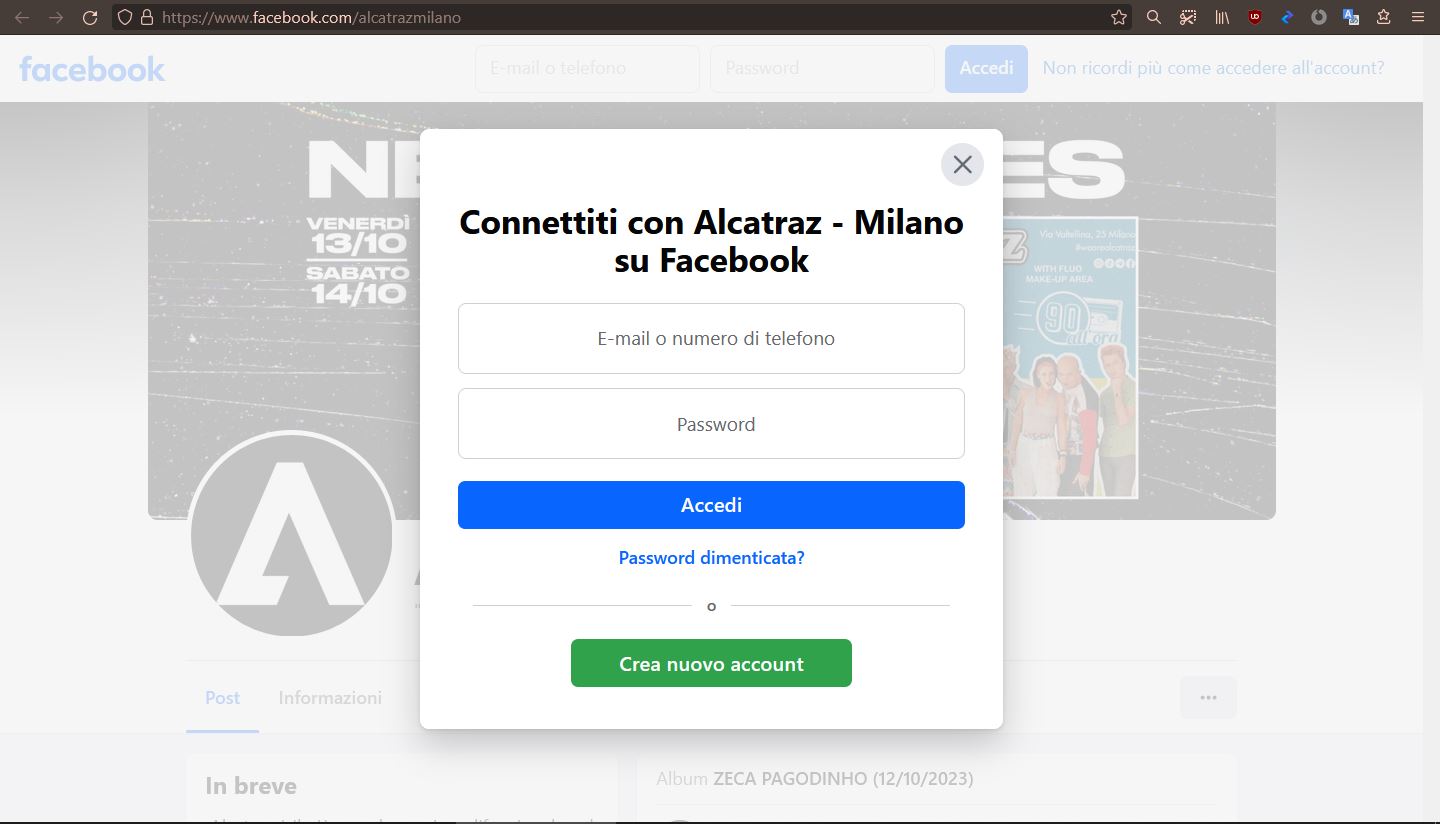Image resolution: width=1440 pixels, height=824 pixels.
Task: Focus the dialog Password field
Action: pyautogui.click(x=711, y=424)
